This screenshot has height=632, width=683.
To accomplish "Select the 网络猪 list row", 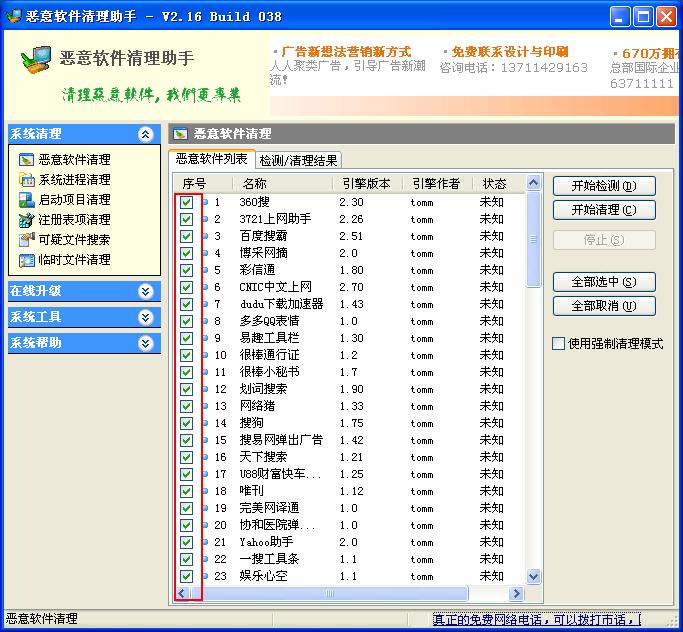I will click(x=350, y=406).
